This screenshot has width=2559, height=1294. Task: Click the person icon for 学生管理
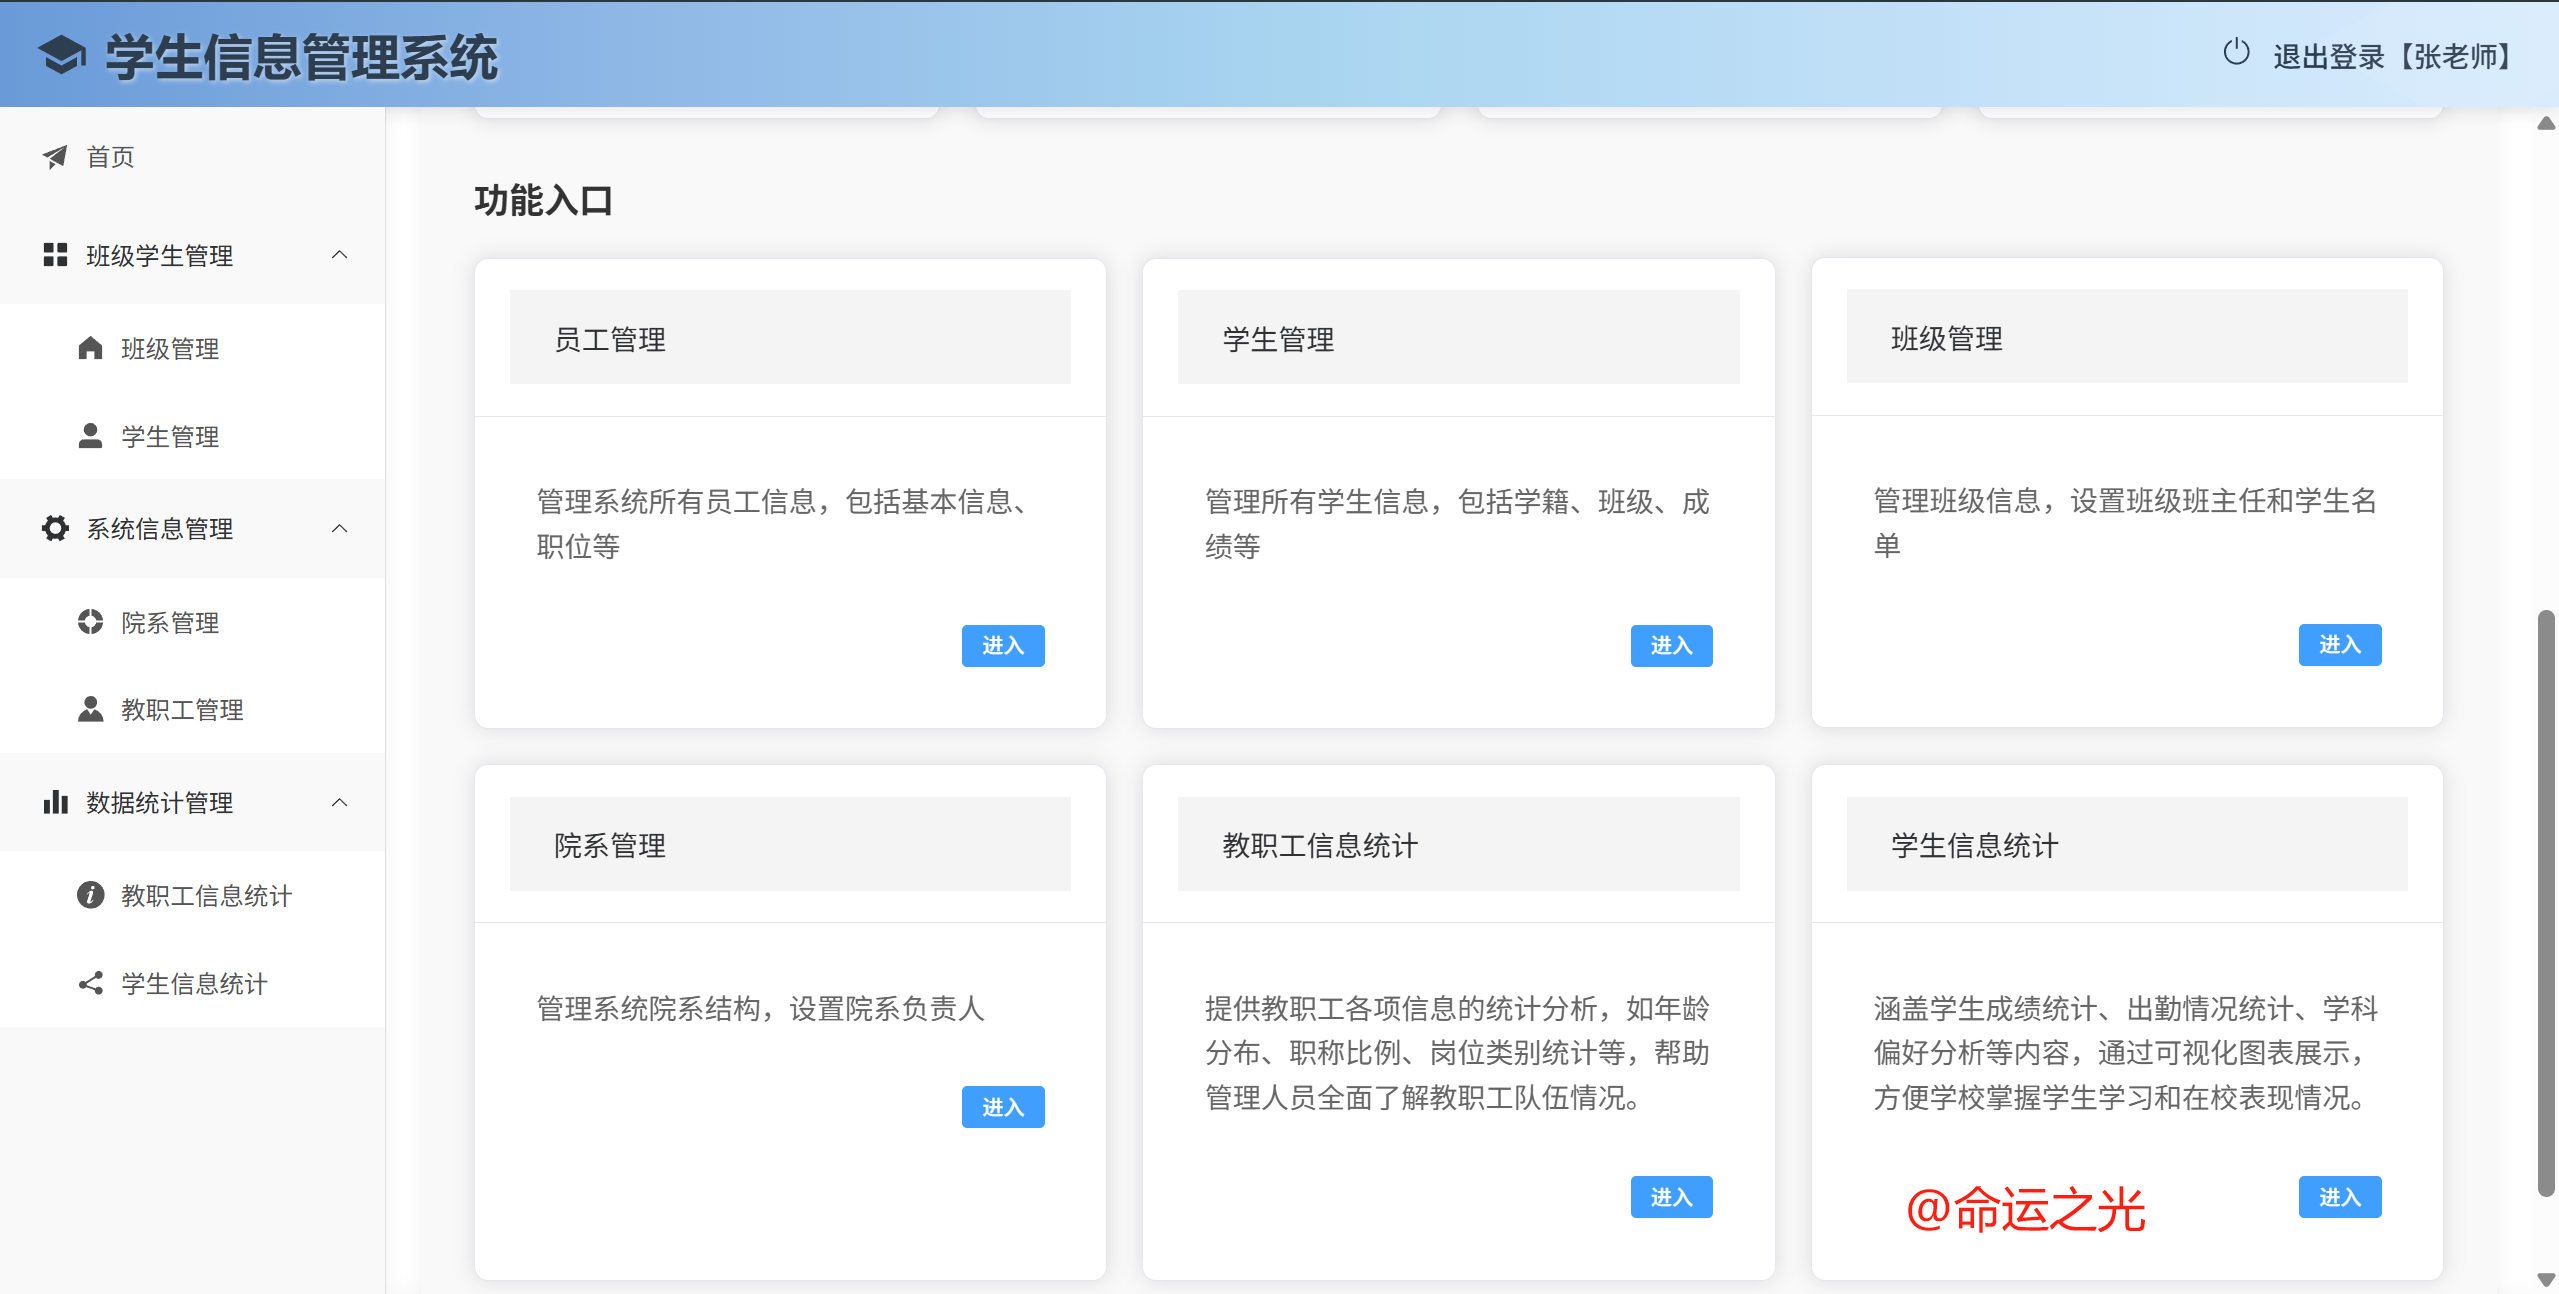tap(90, 436)
